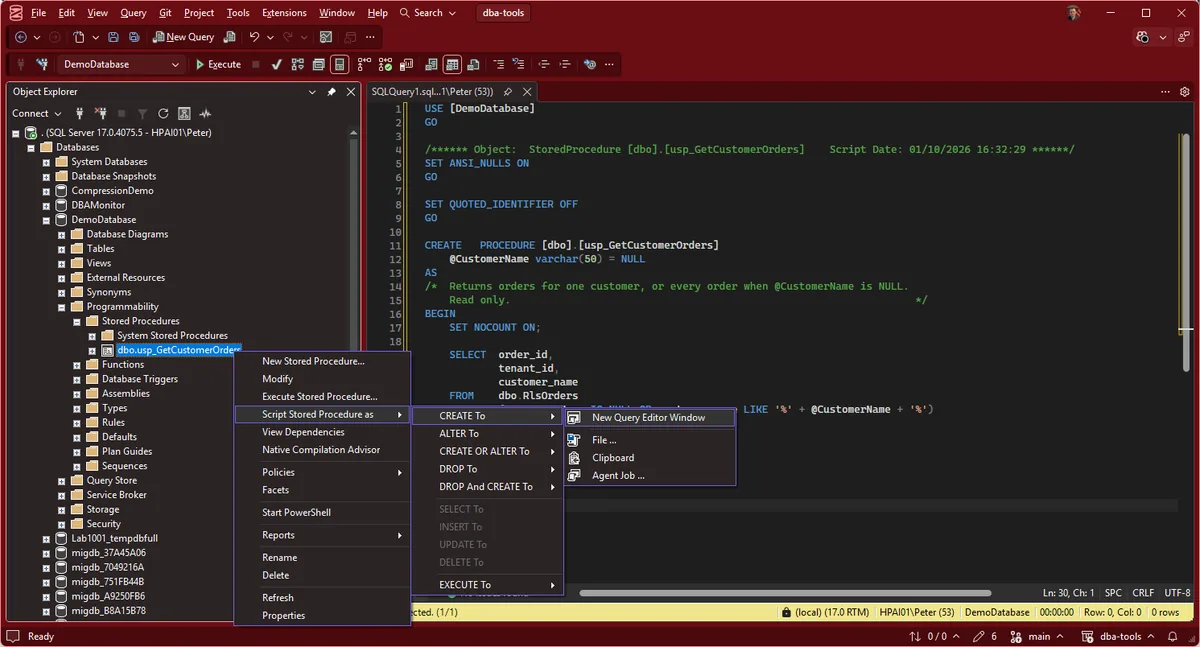Choose Clipboard in CREATE To submenu
Screen dimensions: 1200x647
(x=650, y=458)
